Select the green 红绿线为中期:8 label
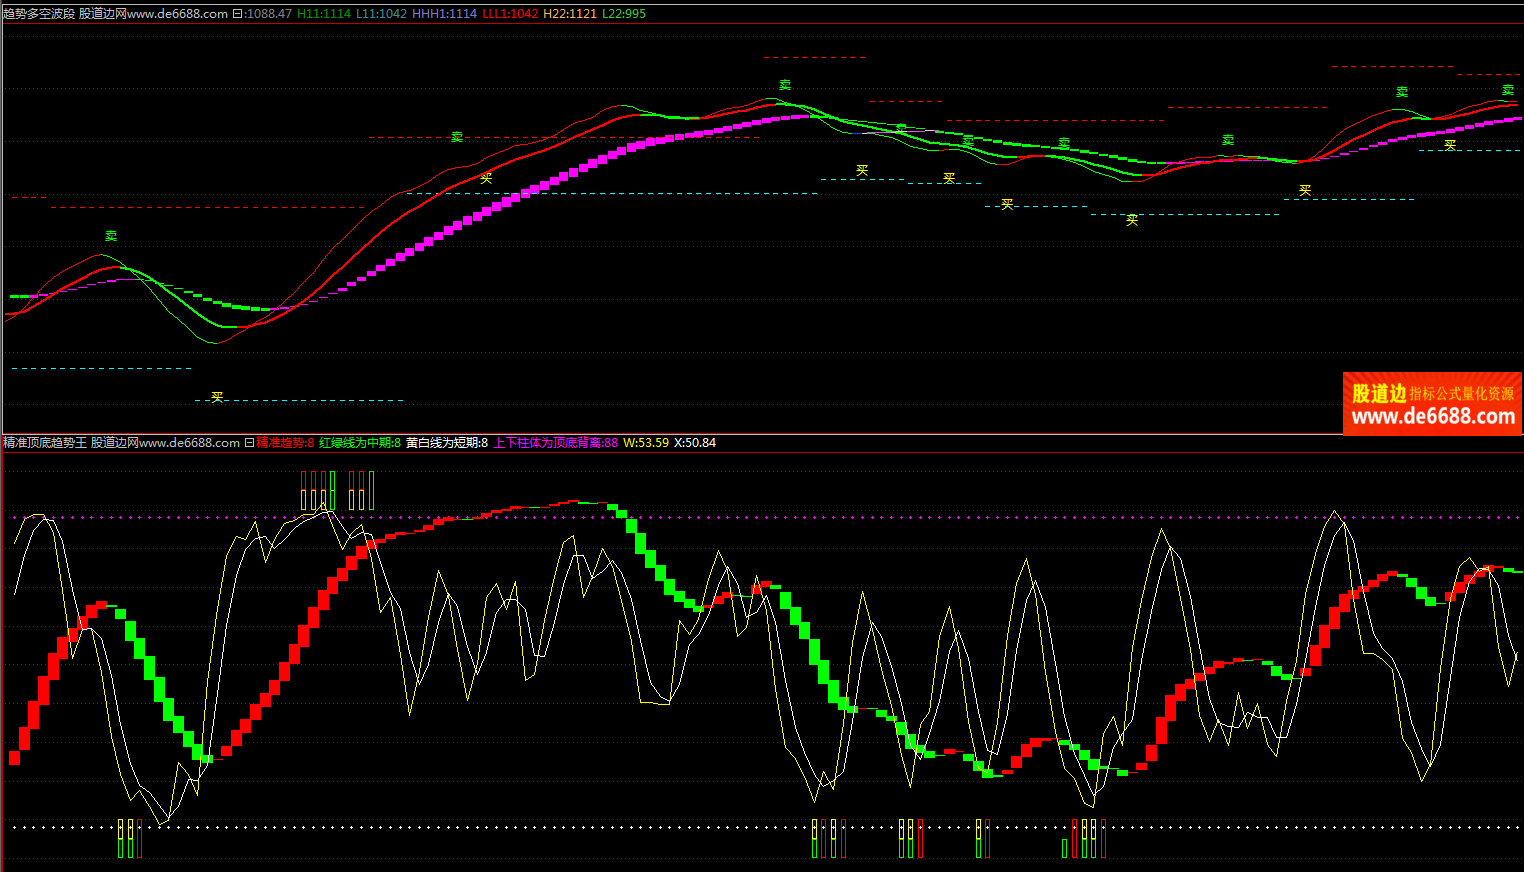Image resolution: width=1524 pixels, height=872 pixels. (360, 443)
